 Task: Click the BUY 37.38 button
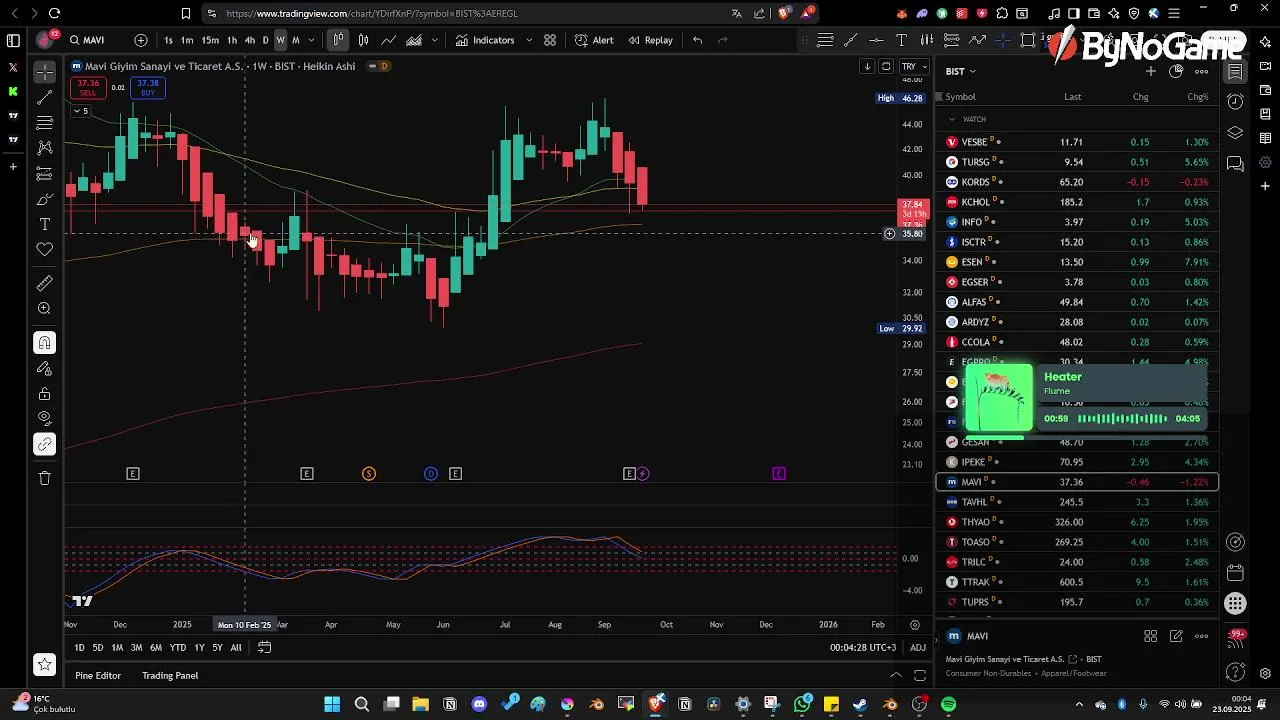point(148,88)
